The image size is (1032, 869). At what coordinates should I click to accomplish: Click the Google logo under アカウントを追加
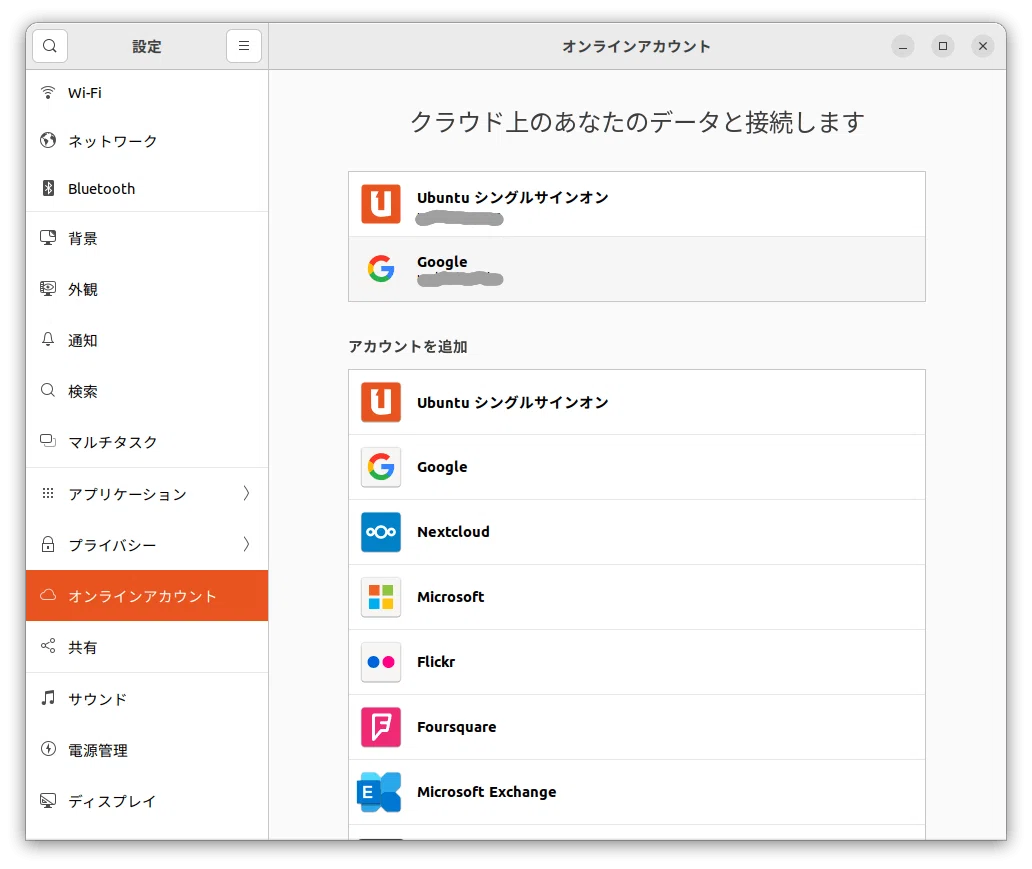(x=381, y=467)
